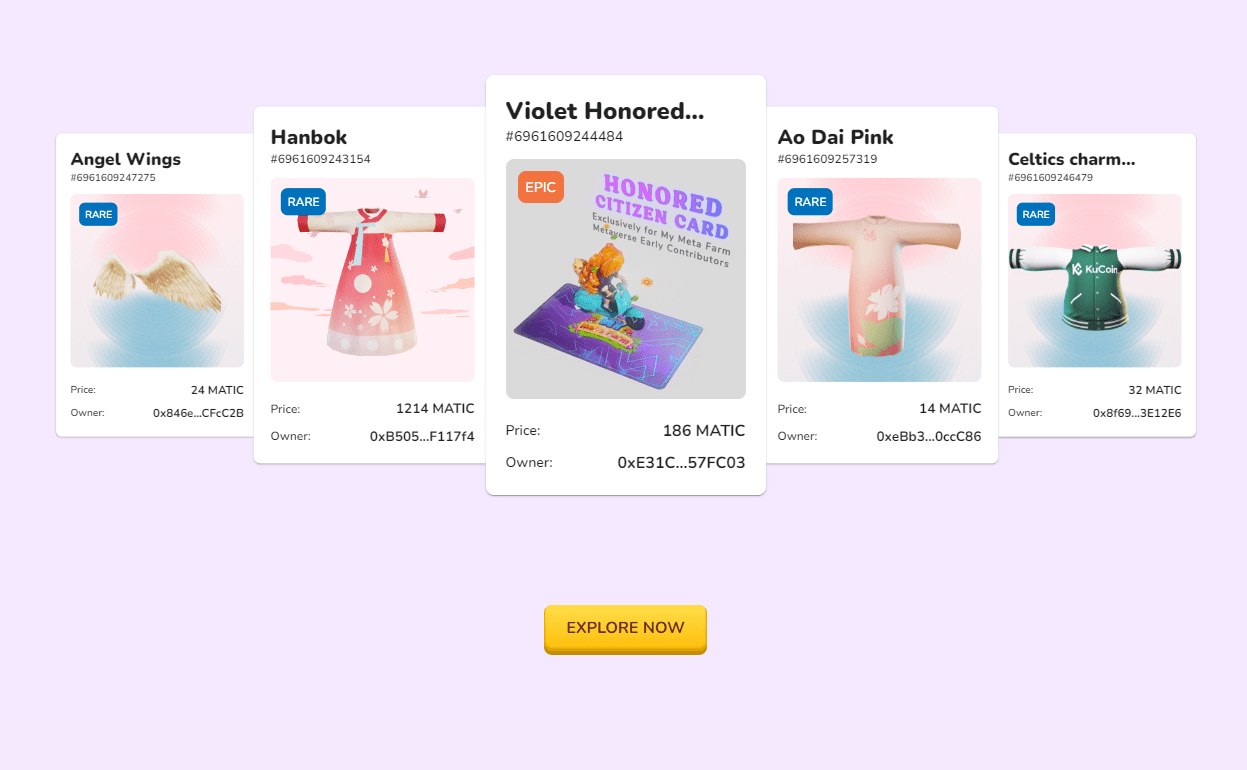This screenshot has width=1247, height=770.
Task: Click item ID #6961609244484
Action: pyautogui.click(x=564, y=136)
